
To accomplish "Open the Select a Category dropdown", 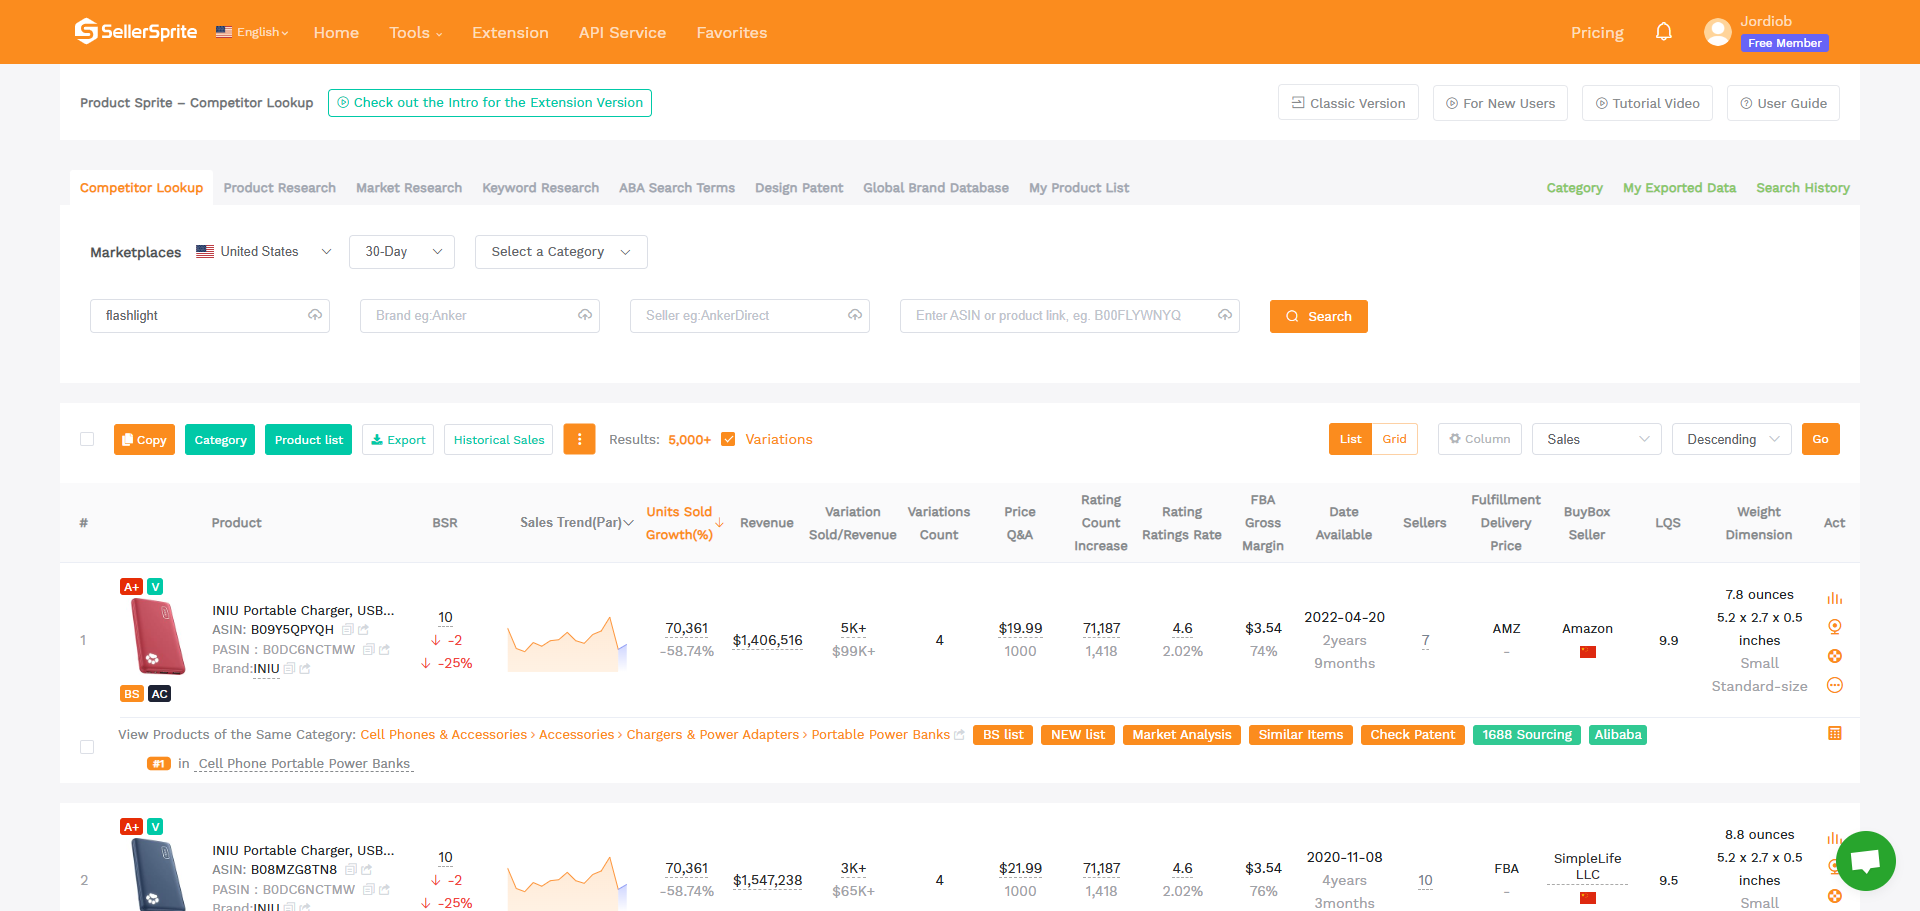I will coord(561,252).
